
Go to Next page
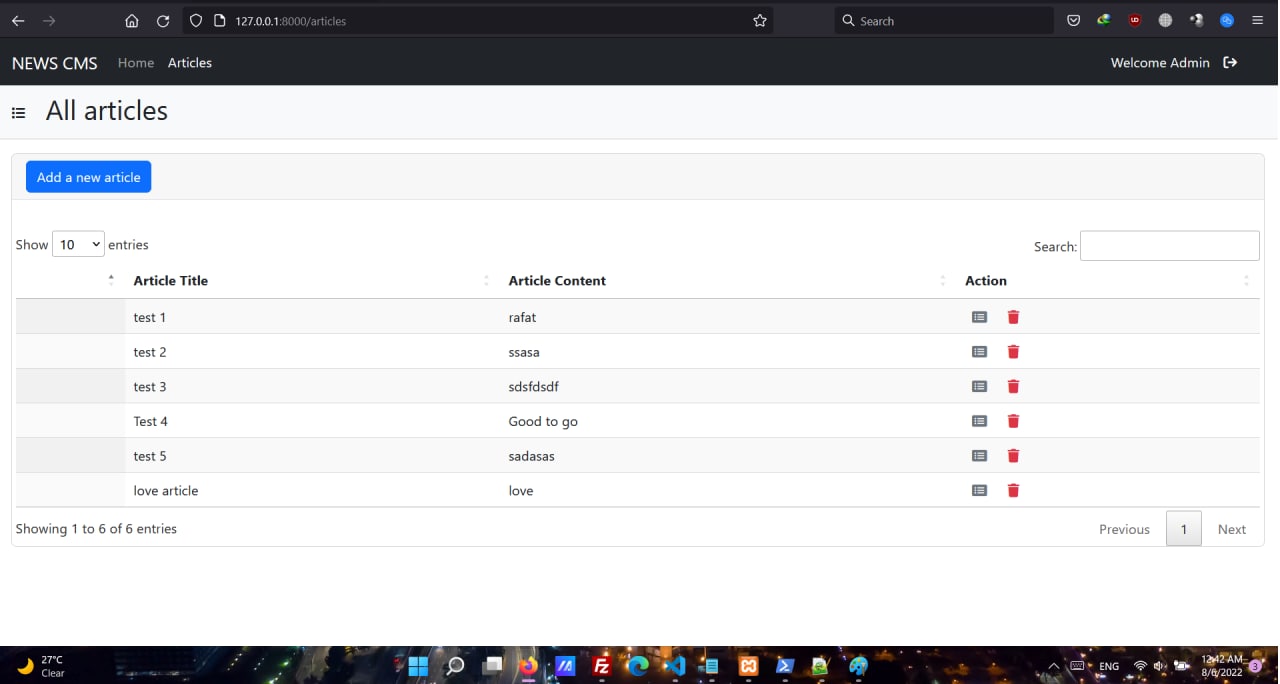click(x=1232, y=529)
